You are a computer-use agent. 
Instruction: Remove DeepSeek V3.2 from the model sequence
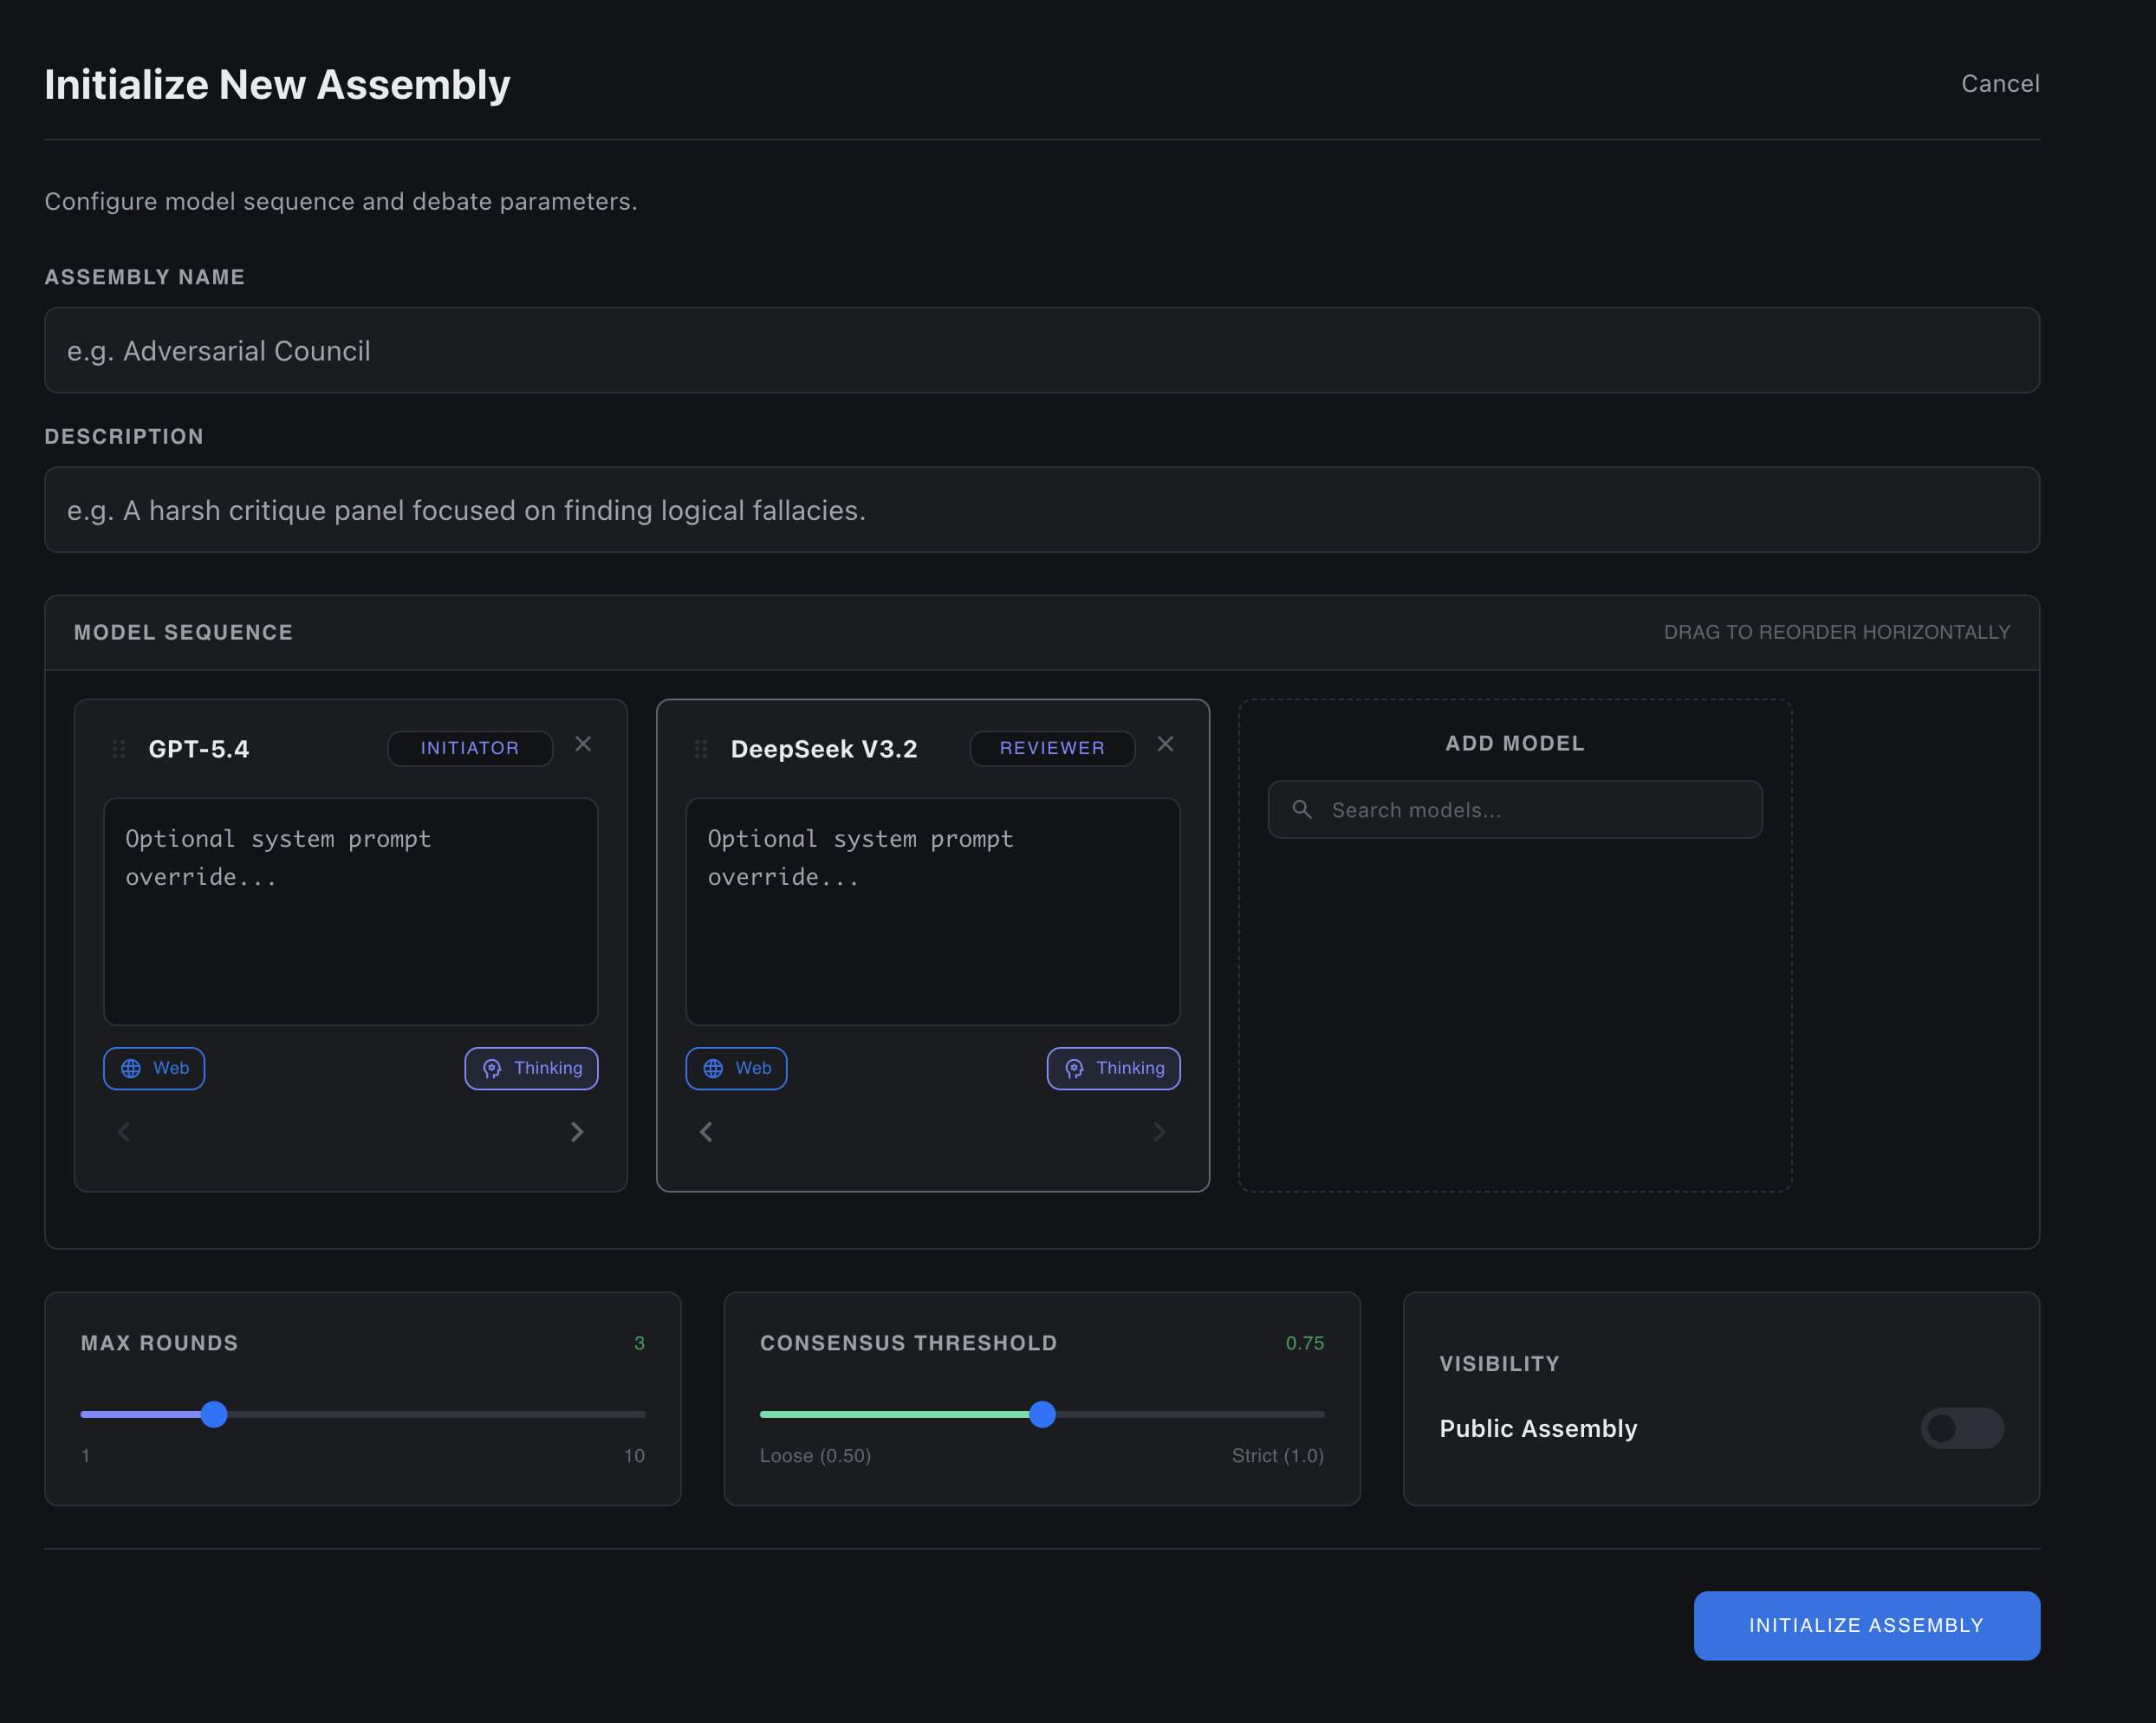pos(1165,744)
